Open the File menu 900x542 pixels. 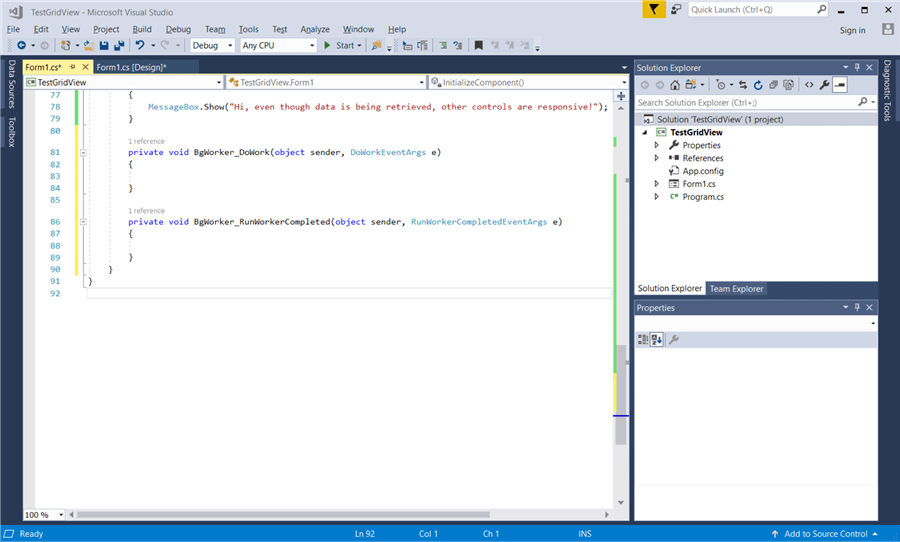(x=13, y=29)
